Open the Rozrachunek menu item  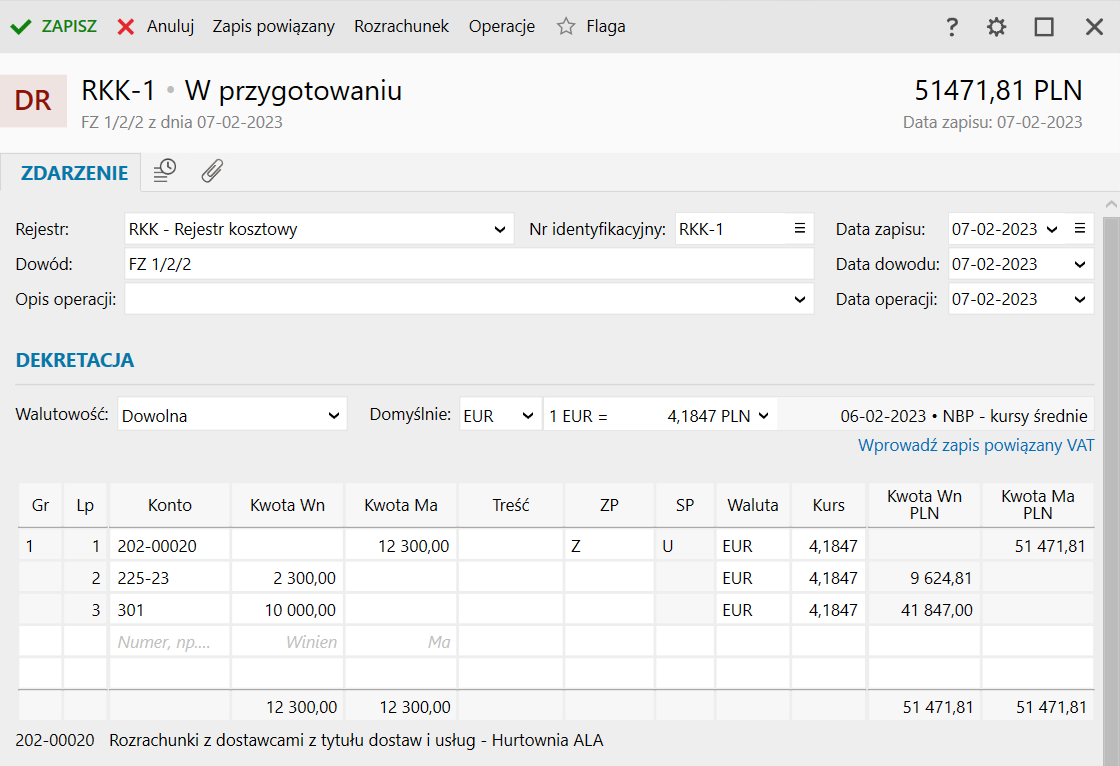401,26
